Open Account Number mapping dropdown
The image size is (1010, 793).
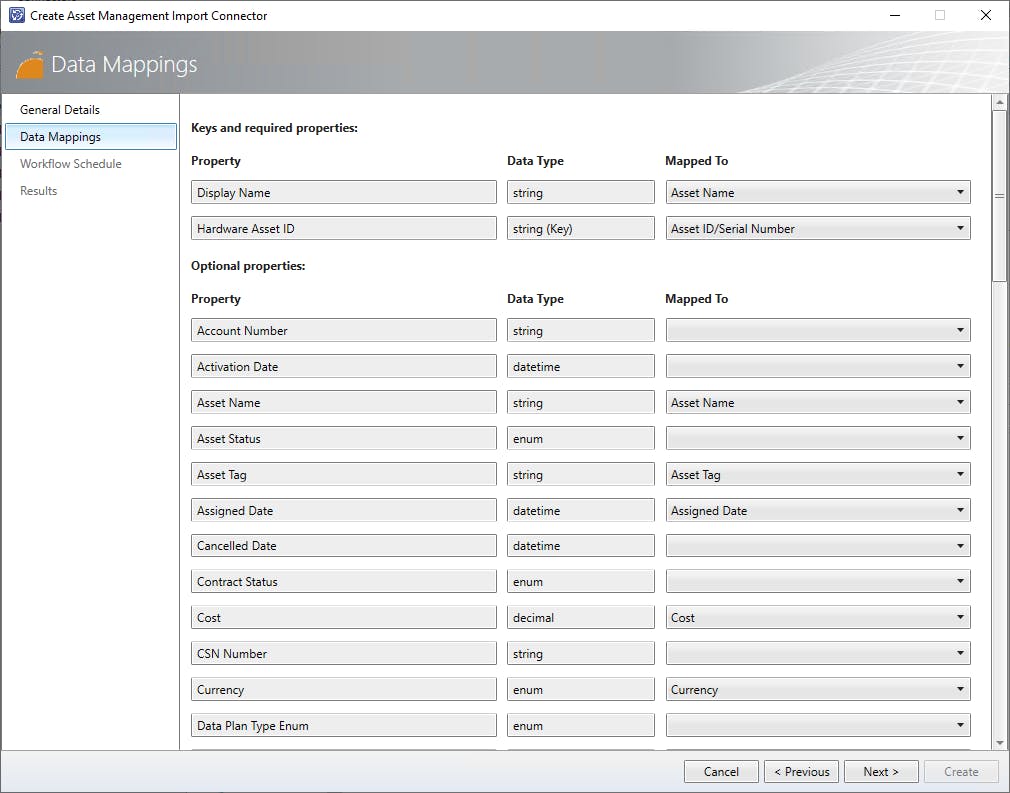tap(817, 331)
